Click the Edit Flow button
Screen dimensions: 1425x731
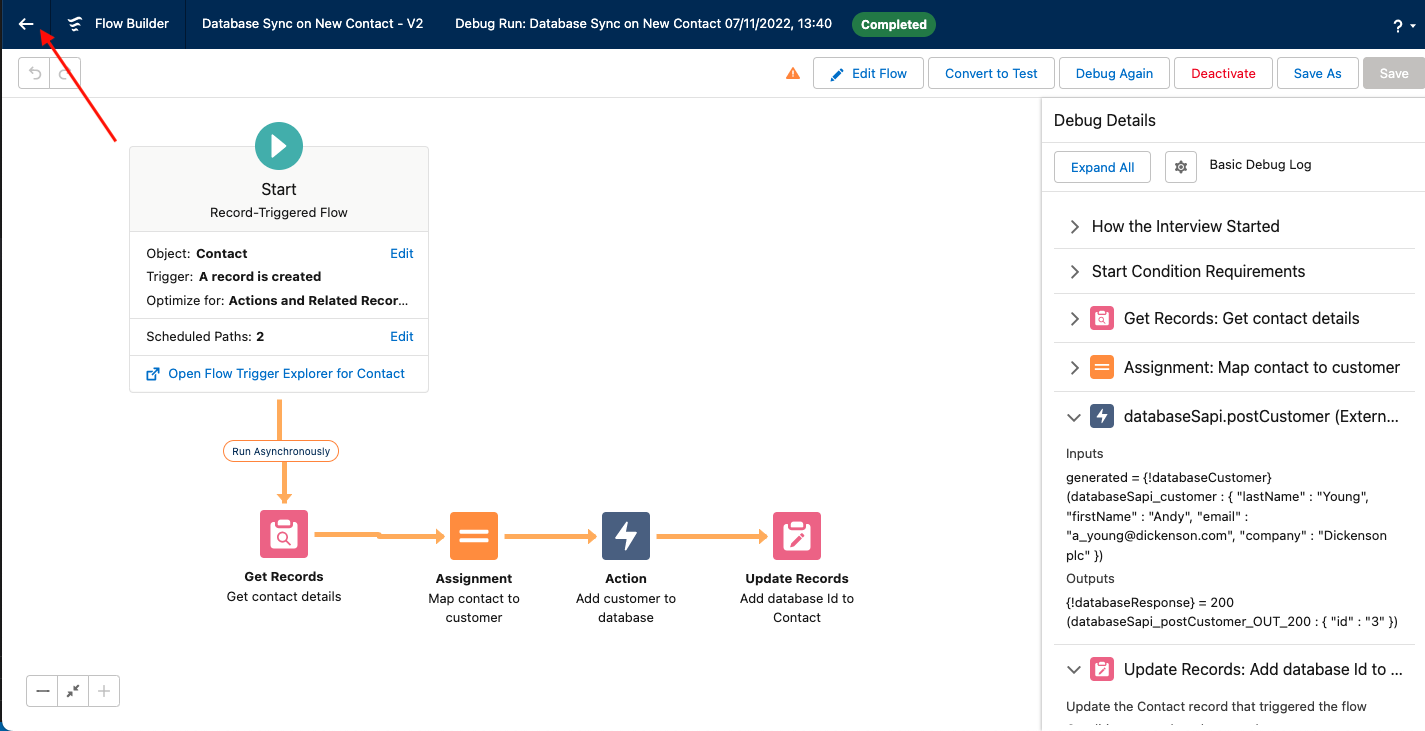867,73
